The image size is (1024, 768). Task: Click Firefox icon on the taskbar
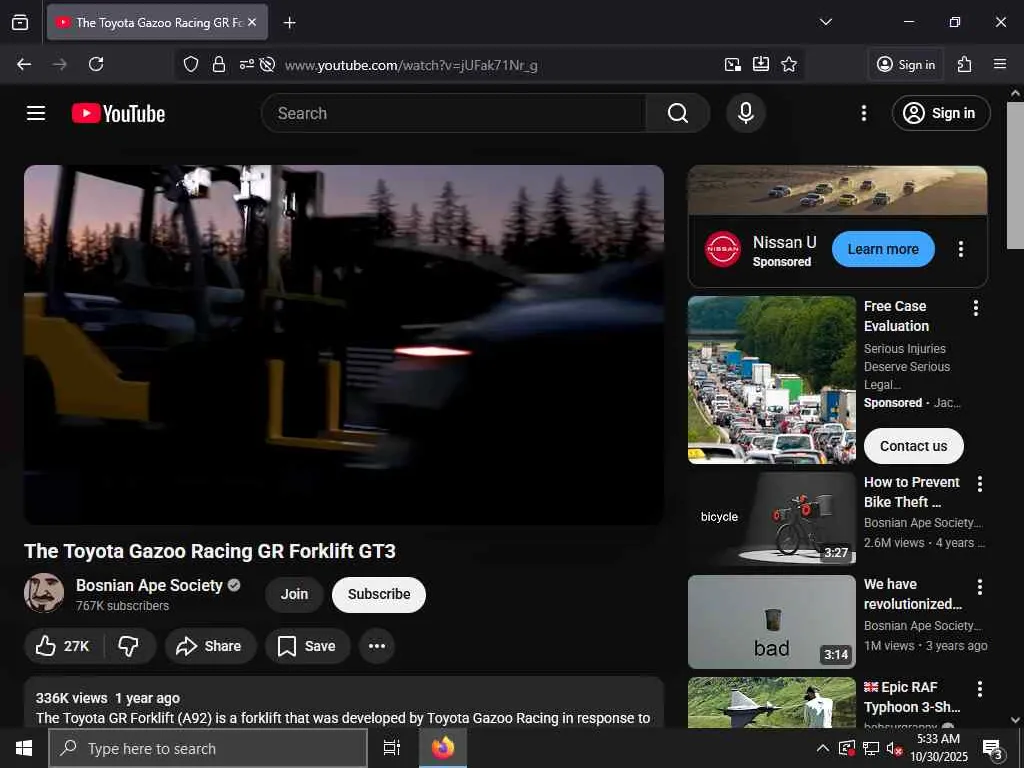click(443, 748)
